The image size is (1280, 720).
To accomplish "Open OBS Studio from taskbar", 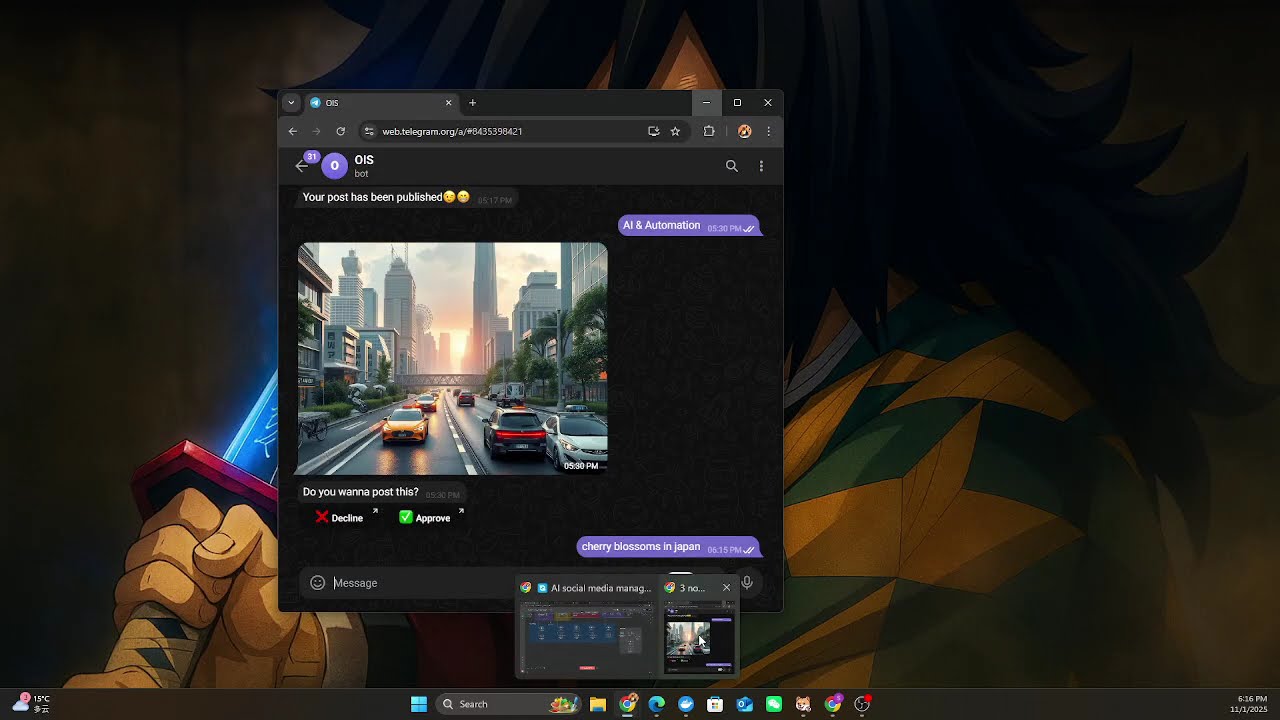I will coord(862,704).
